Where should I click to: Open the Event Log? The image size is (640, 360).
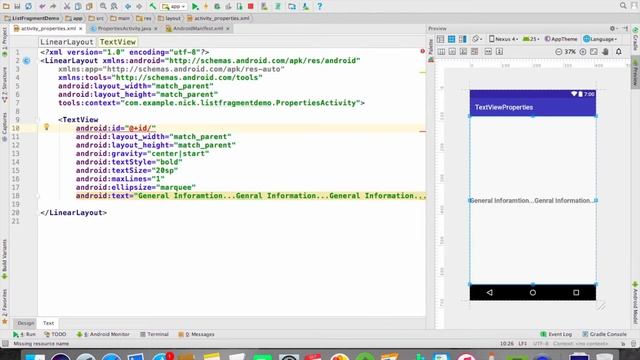[556, 334]
